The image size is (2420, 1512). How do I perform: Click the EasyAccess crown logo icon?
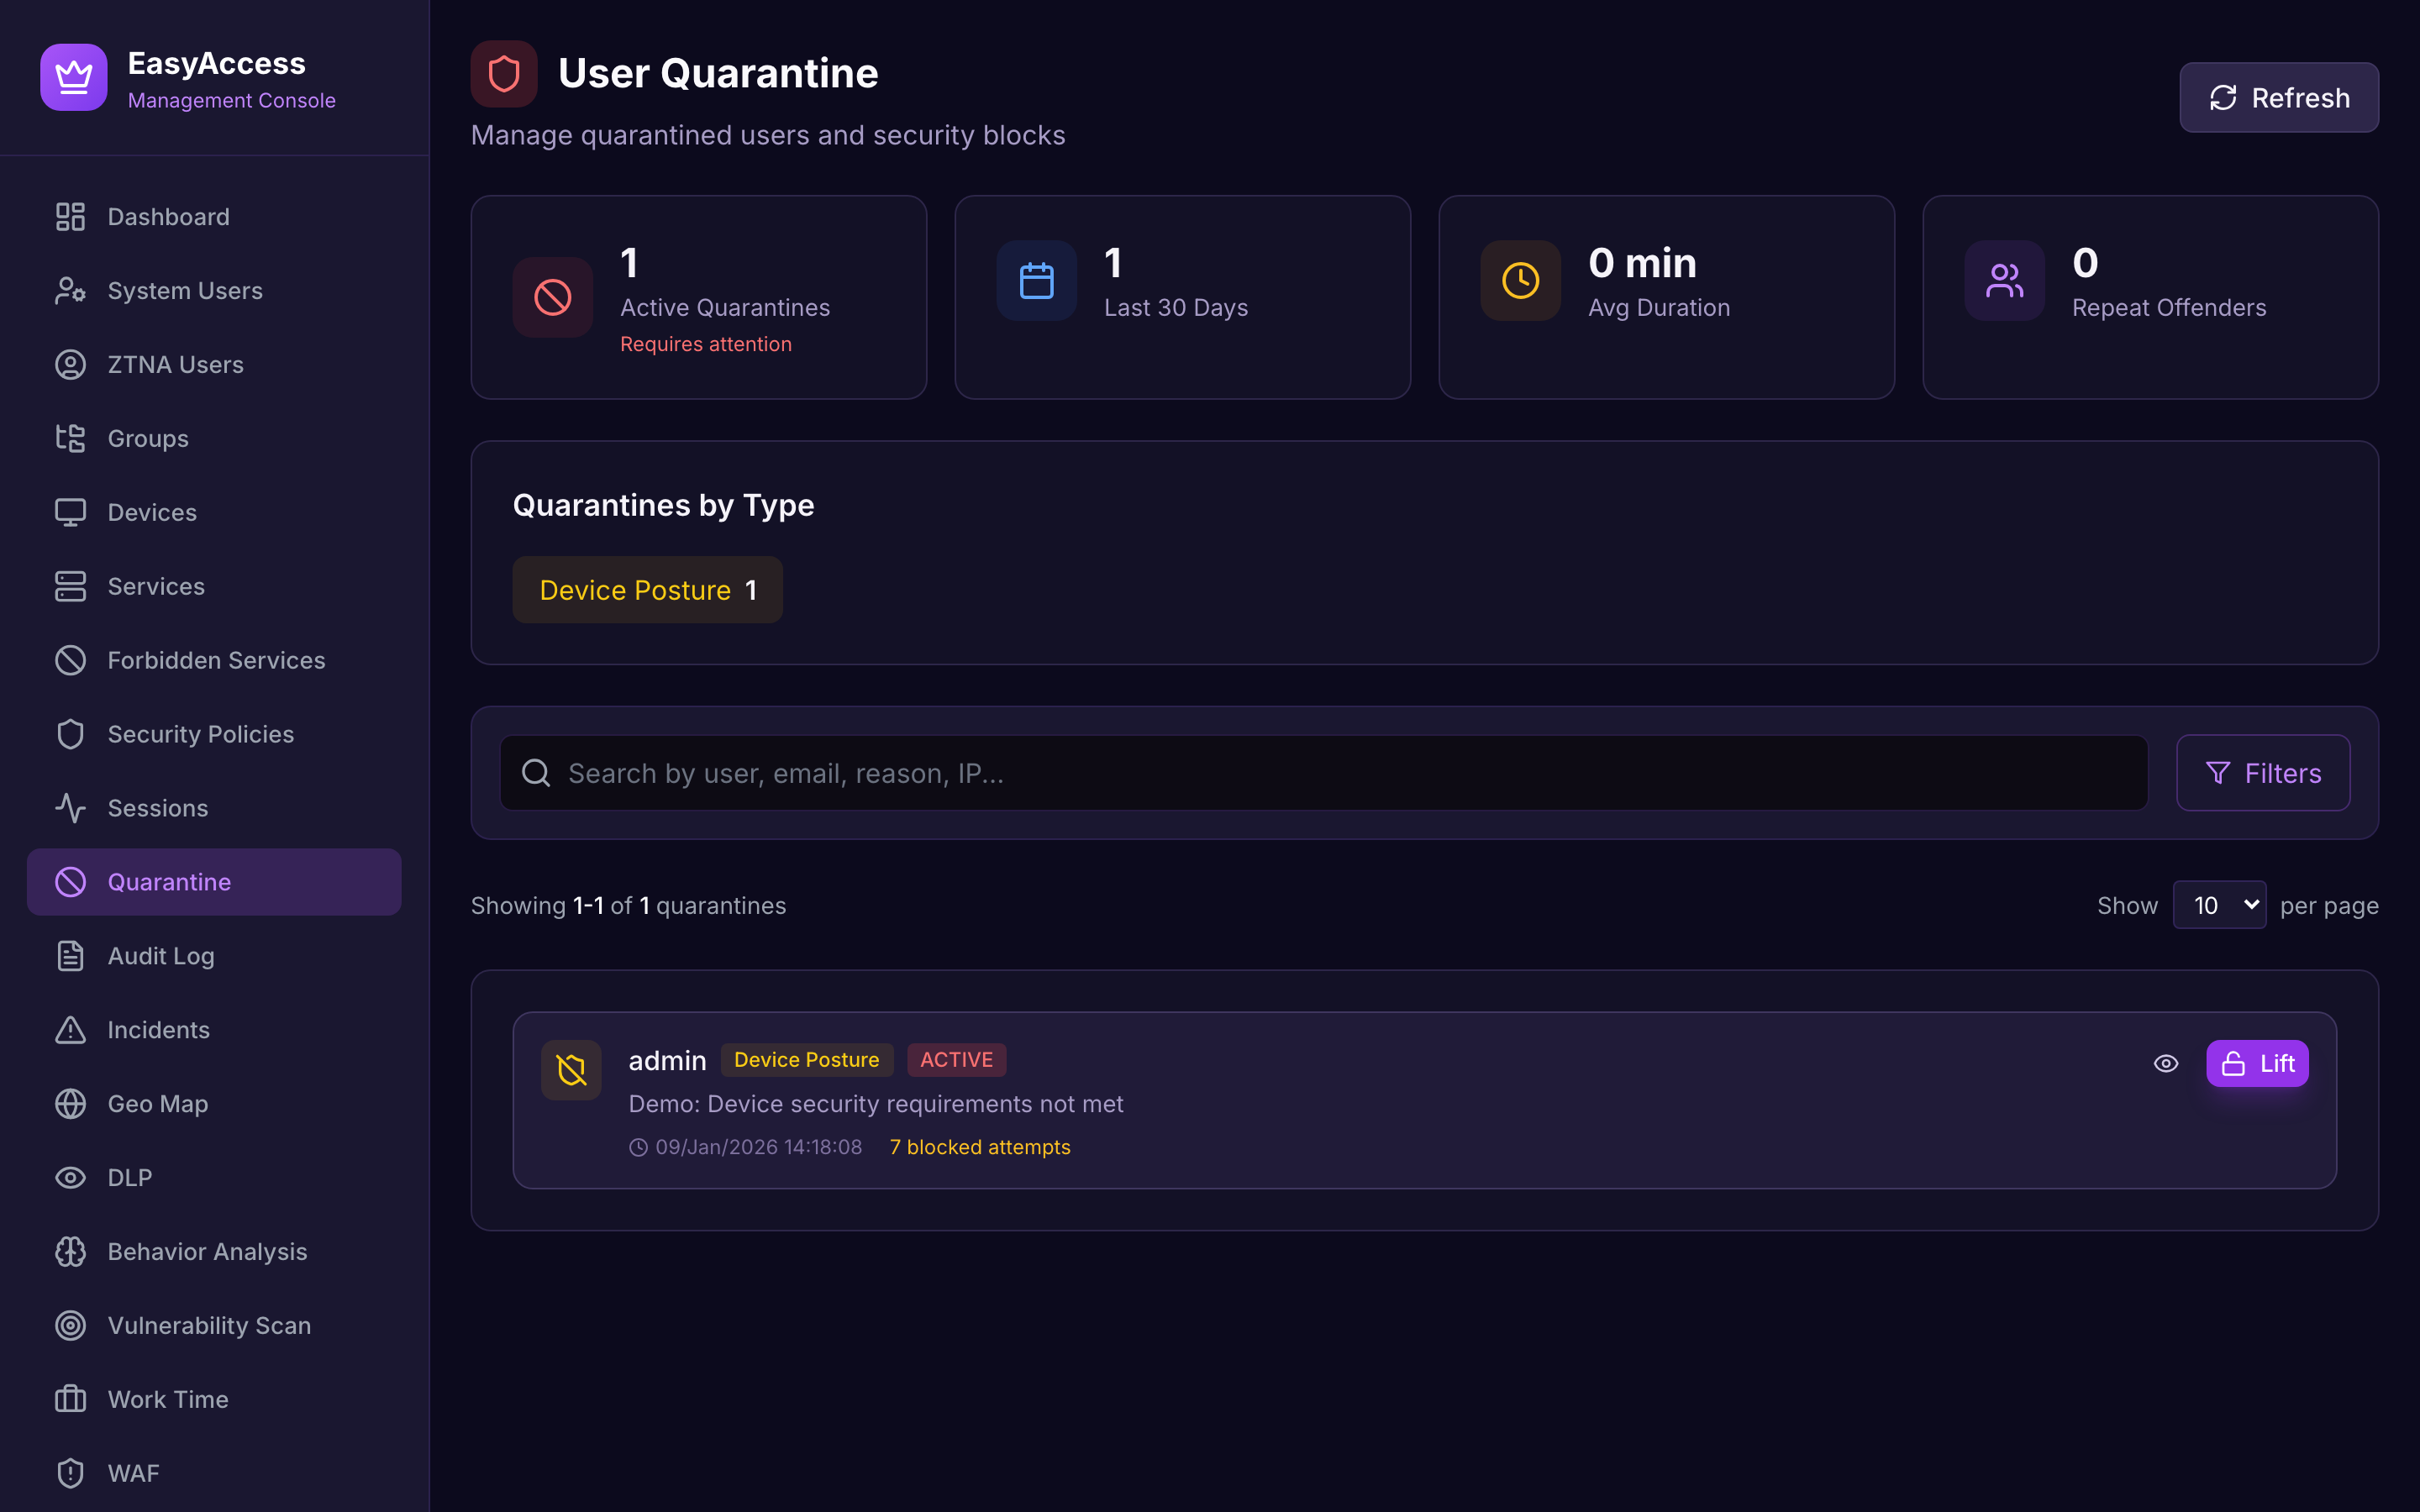(x=73, y=77)
